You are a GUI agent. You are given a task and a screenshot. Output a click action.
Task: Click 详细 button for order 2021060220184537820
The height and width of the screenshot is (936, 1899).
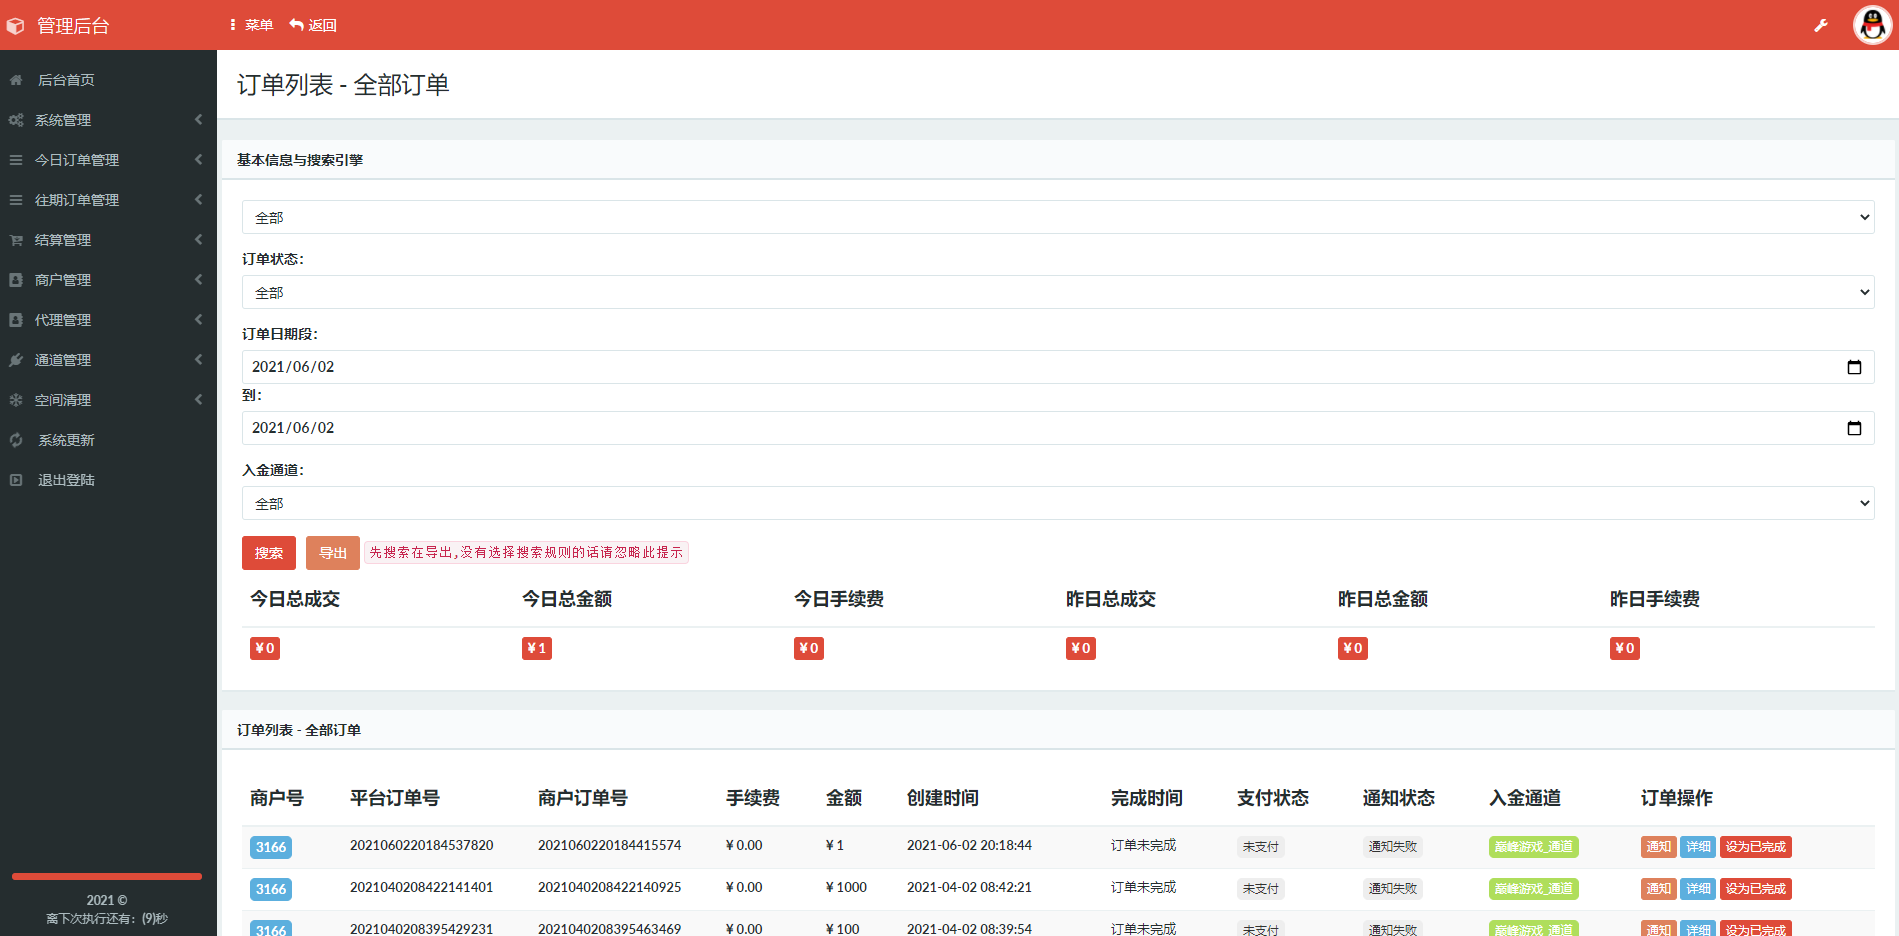(1698, 847)
